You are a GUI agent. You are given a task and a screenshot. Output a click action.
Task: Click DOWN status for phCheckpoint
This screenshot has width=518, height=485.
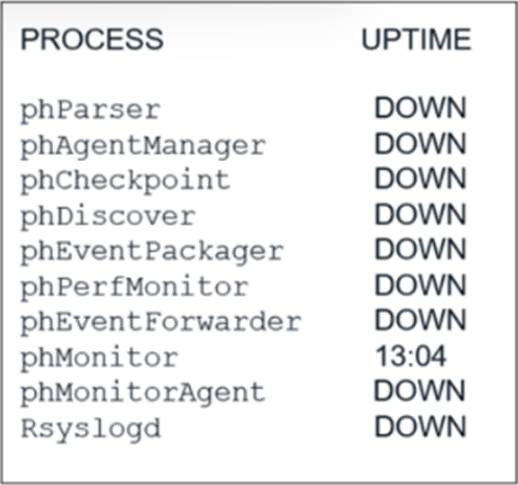tap(420, 179)
